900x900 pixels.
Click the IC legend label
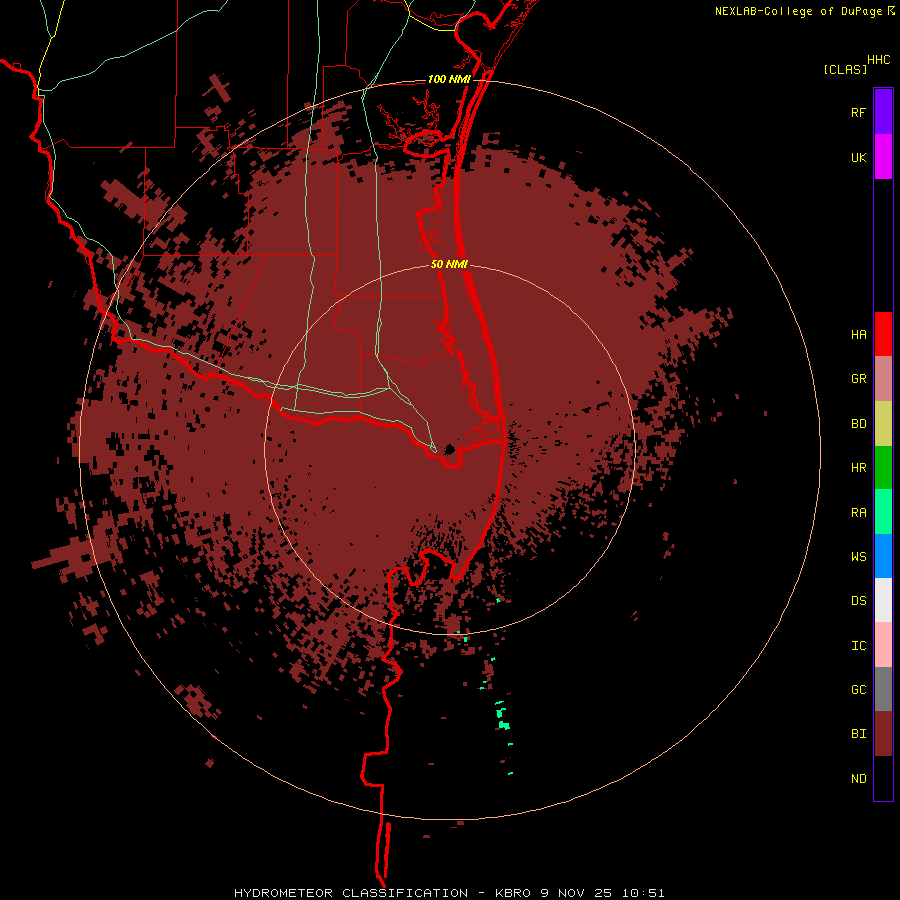pos(858,646)
